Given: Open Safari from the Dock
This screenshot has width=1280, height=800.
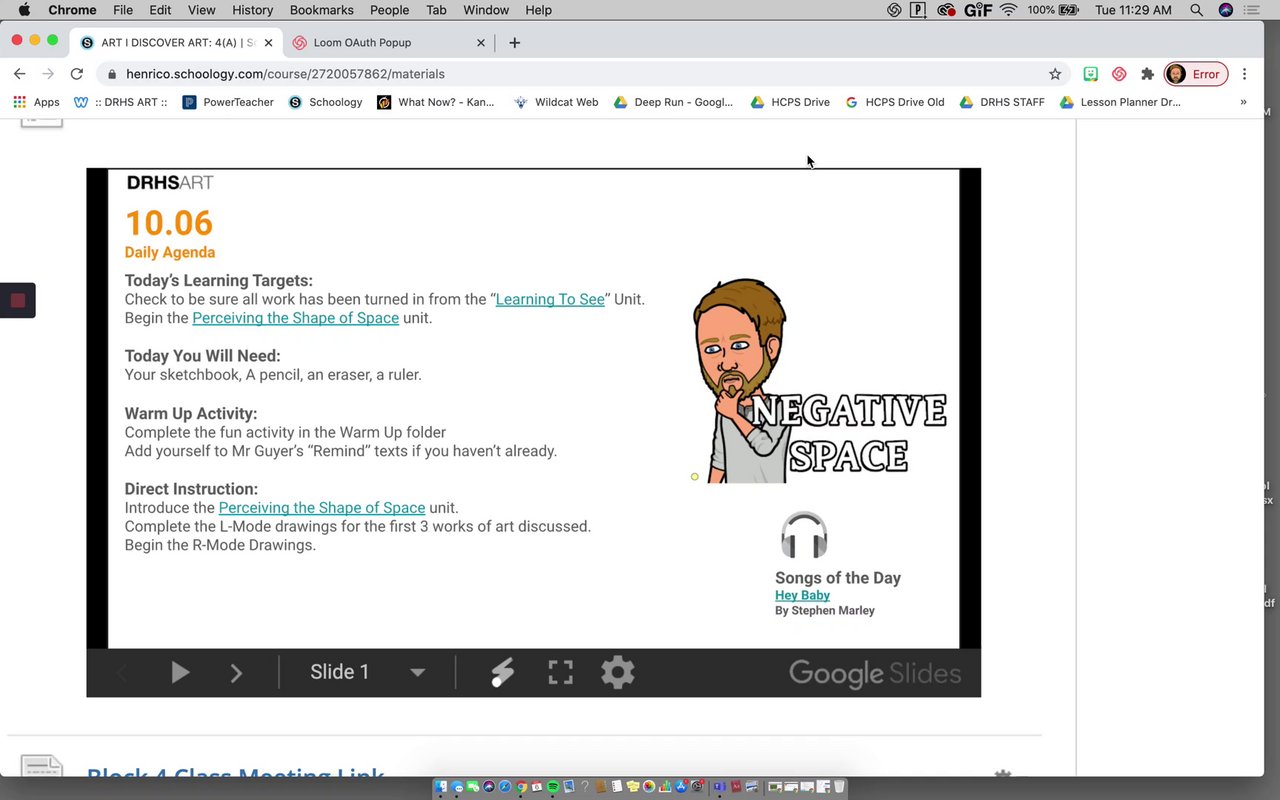Looking at the screenshot, I should pos(505,787).
